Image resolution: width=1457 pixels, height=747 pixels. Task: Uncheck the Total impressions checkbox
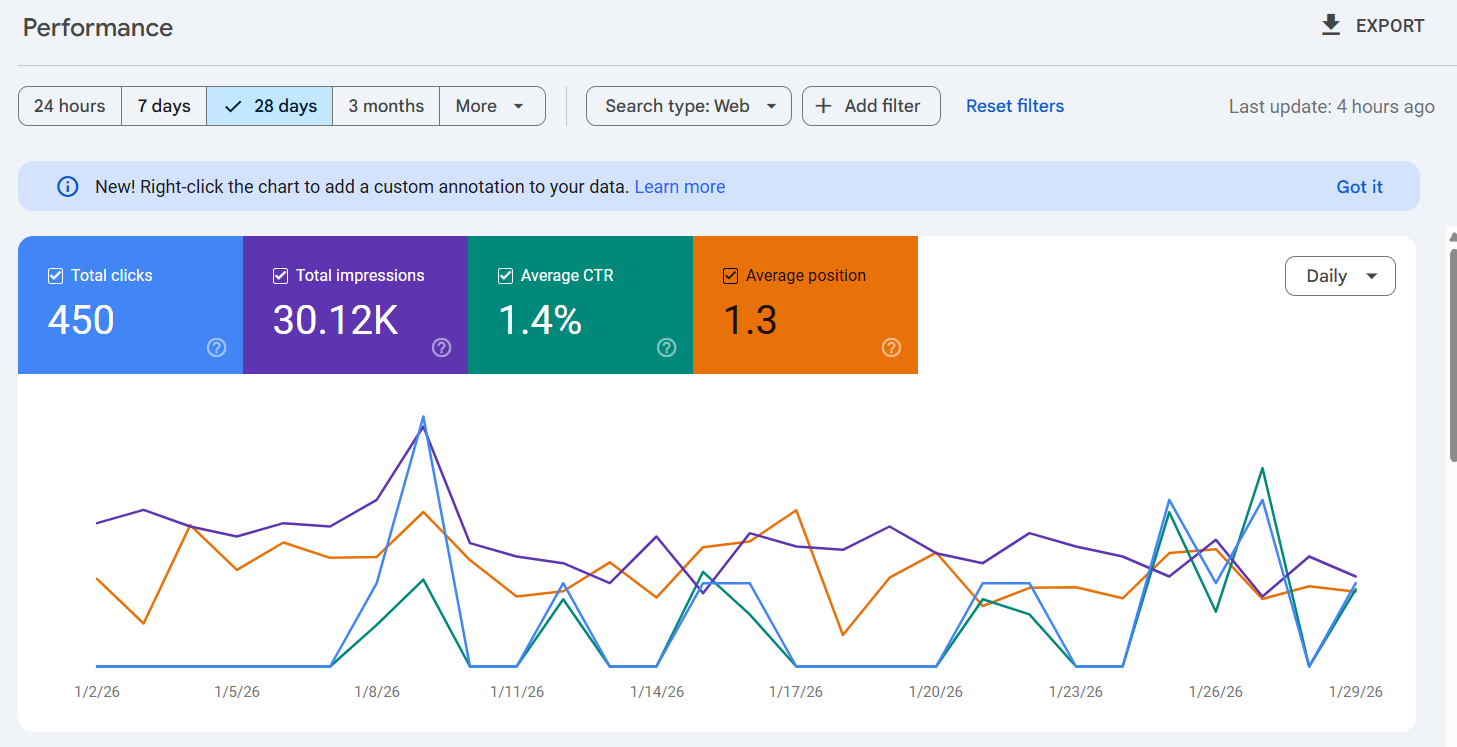(x=281, y=276)
